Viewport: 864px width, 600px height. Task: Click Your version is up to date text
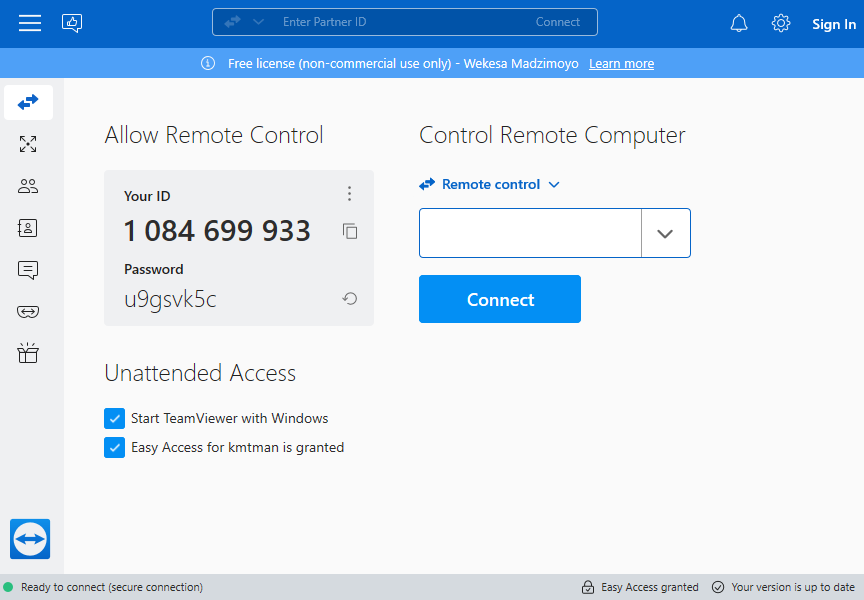793,587
